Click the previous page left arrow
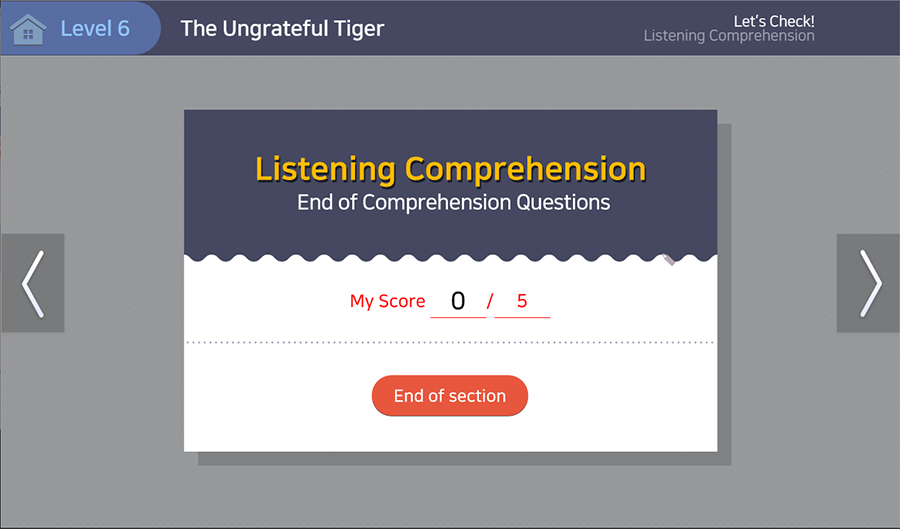Image resolution: width=900 pixels, height=529 pixels. pos(33,283)
